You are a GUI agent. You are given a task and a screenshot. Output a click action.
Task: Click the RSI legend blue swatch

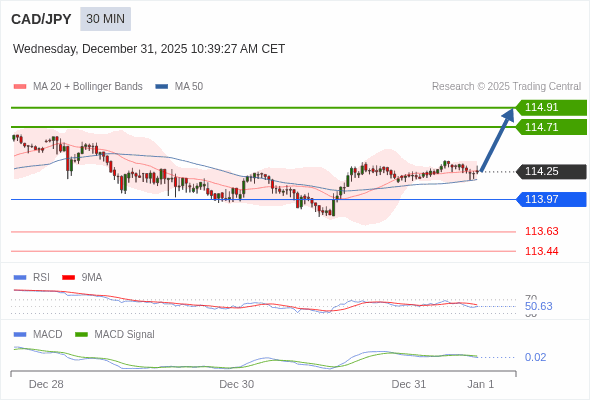coord(20,278)
